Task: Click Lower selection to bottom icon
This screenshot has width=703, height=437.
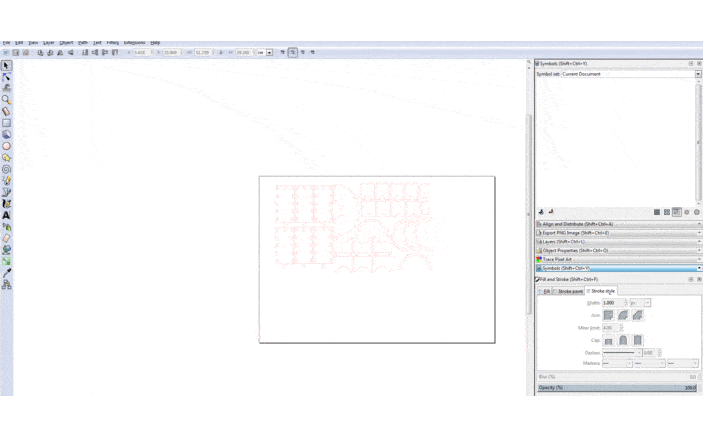Action: pos(85,52)
